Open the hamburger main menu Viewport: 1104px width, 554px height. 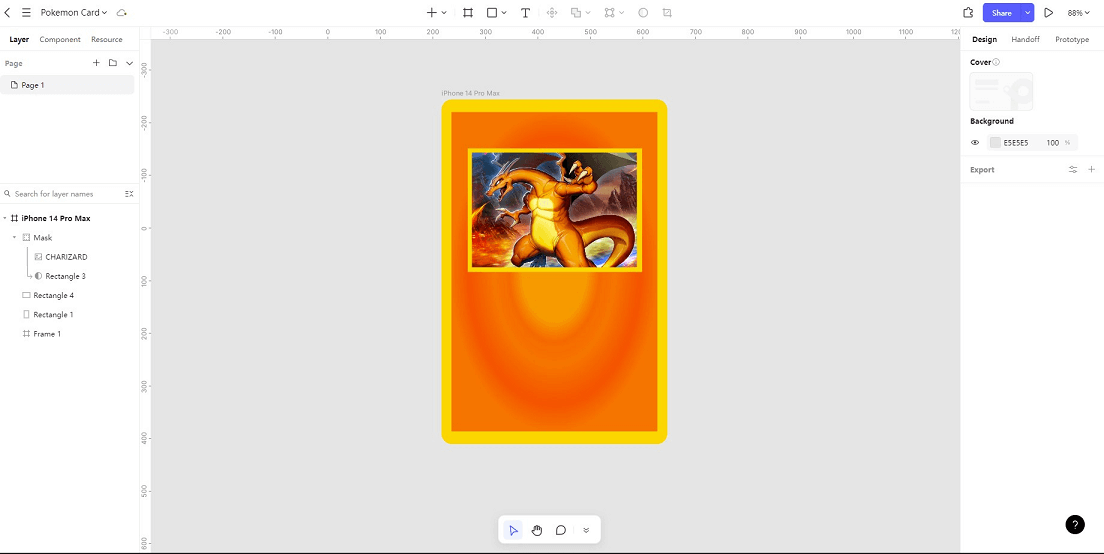coord(26,13)
